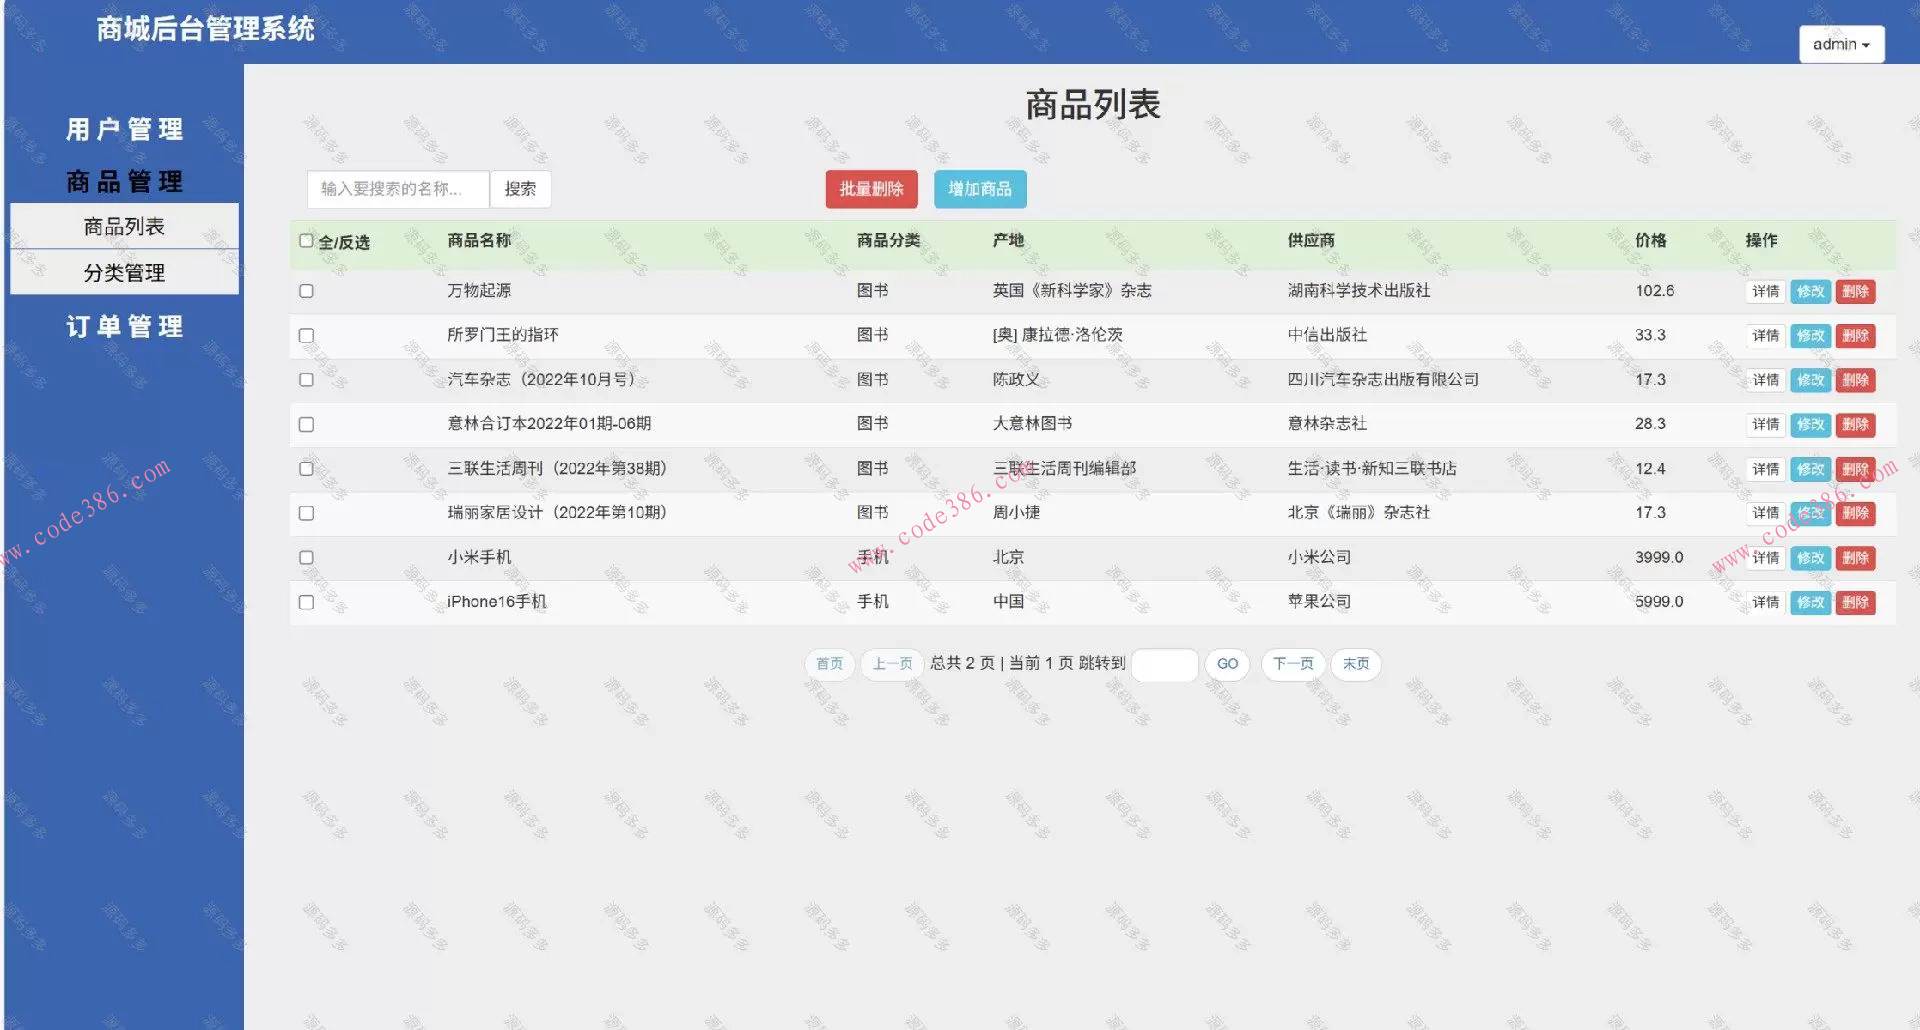Click 删除 to remove iPhone16手机
This screenshot has width=1920, height=1030.
click(1855, 602)
